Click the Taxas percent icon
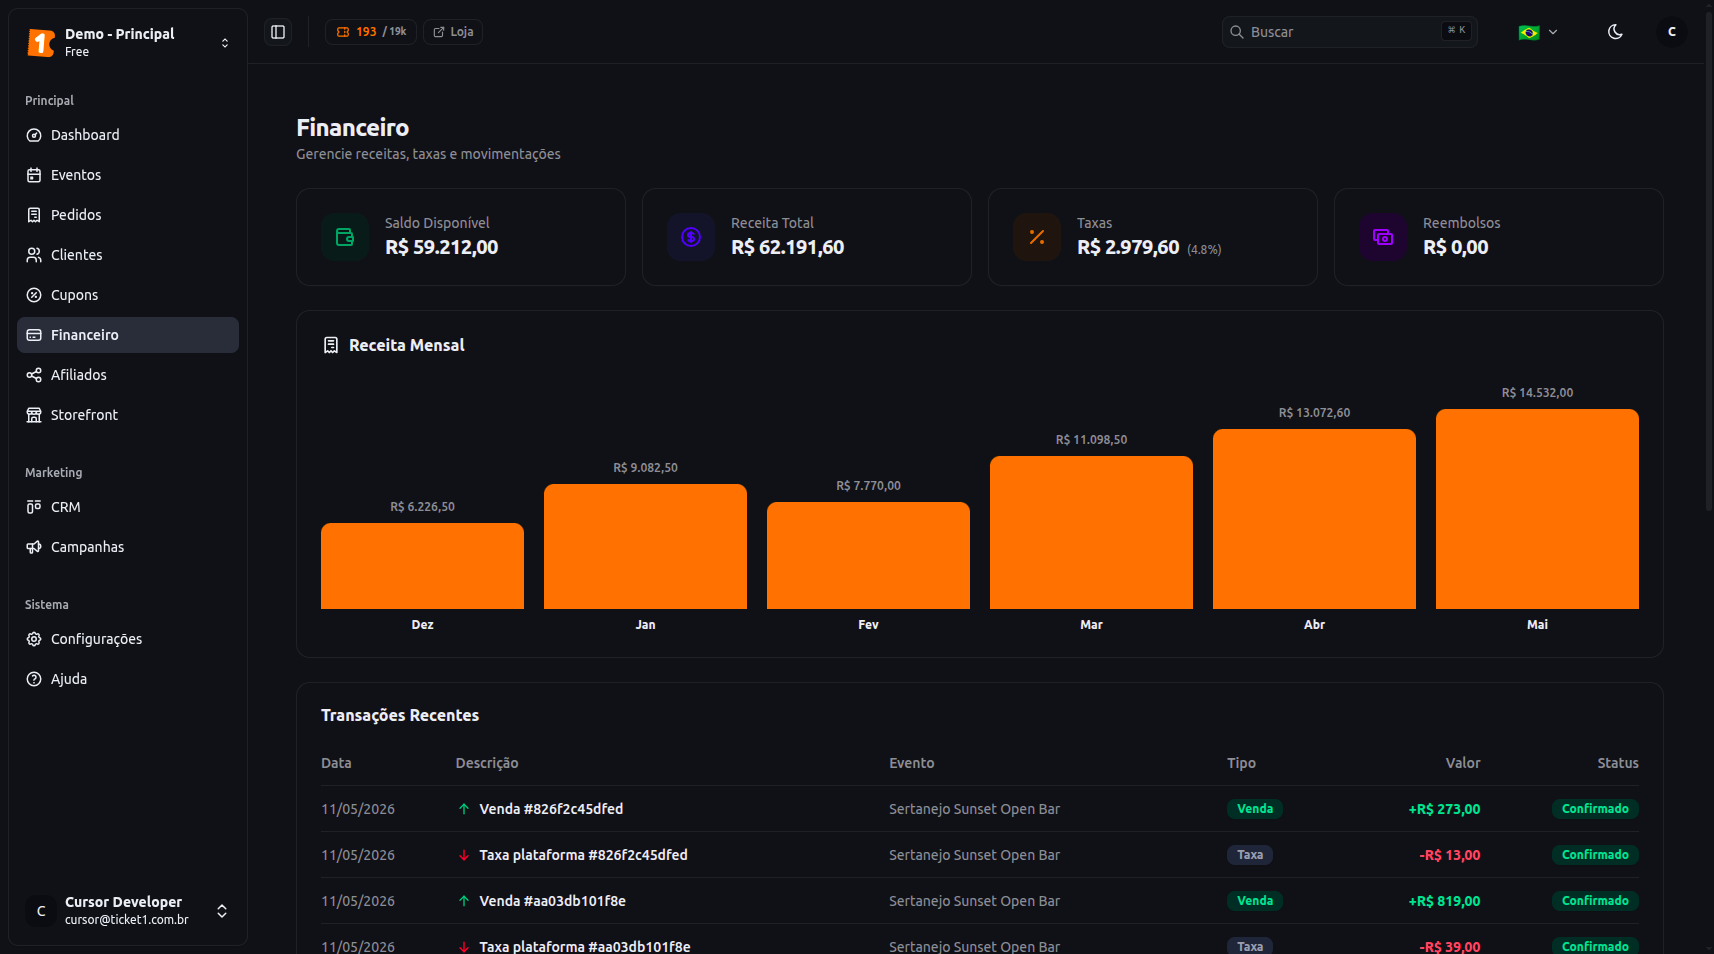Screen dimensions: 1714x954 pos(1037,237)
